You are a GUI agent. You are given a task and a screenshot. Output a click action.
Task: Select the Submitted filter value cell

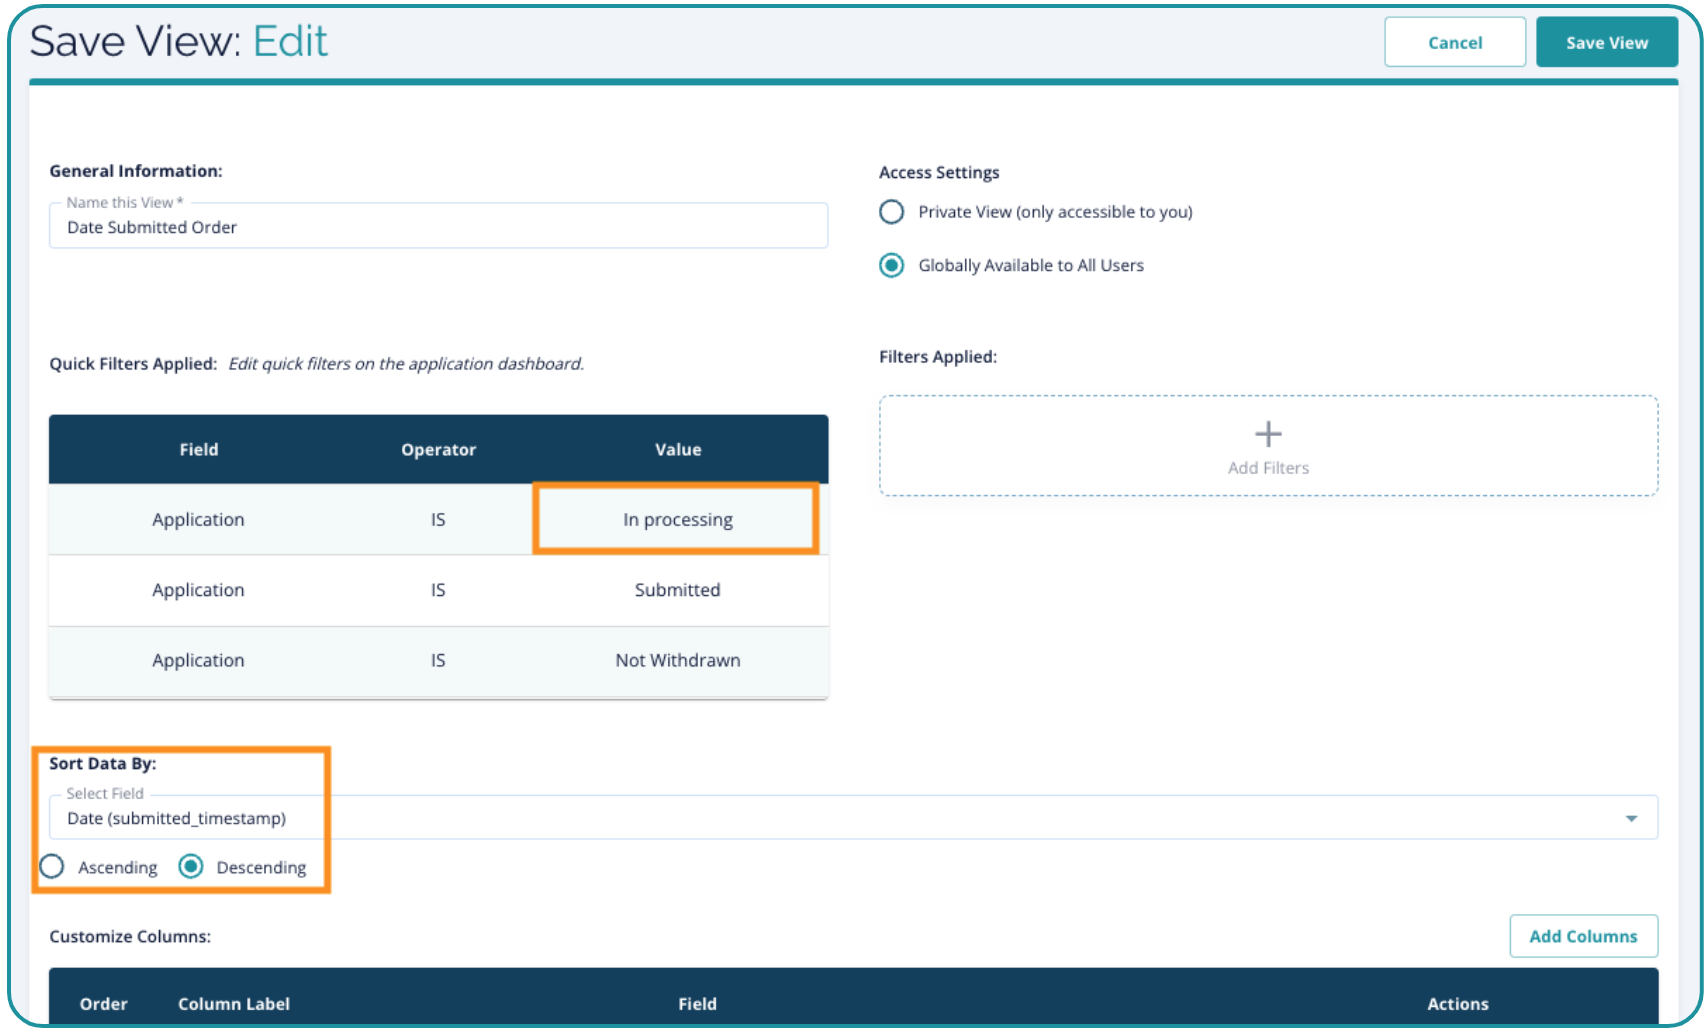pyautogui.click(x=677, y=590)
